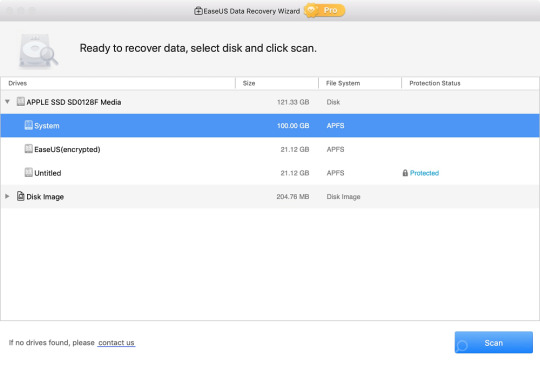This screenshot has height=366, width=540.
Task: Click the EaseUS(encrypted) volume icon
Action: pyautogui.click(x=29, y=149)
